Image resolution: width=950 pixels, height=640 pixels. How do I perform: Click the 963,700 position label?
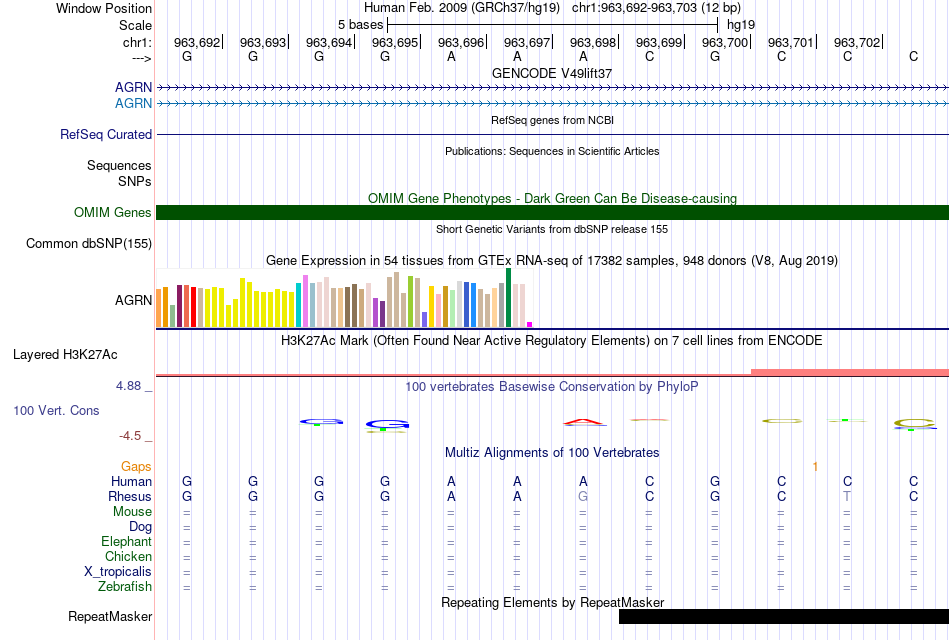point(725,42)
